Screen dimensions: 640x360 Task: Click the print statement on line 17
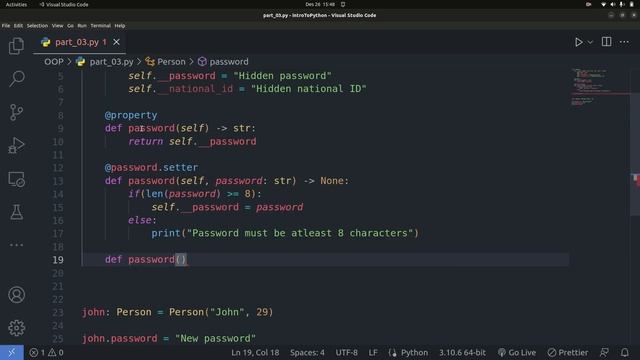click(285, 233)
